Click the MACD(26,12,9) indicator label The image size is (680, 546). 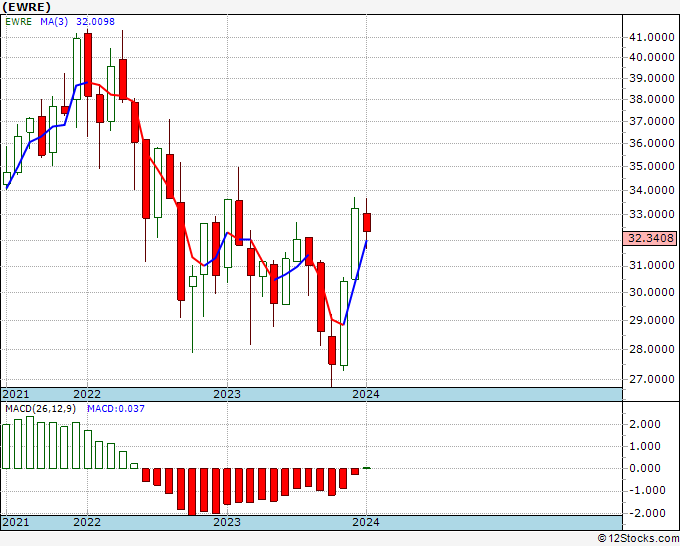click(41, 409)
